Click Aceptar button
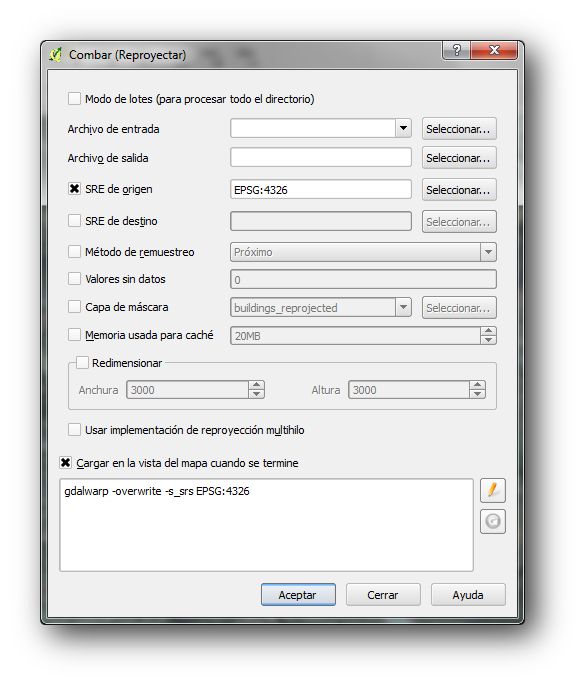 tap(298, 595)
